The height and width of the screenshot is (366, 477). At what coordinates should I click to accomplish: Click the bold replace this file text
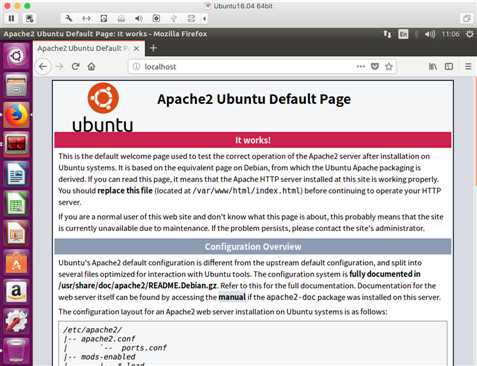click(x=125, y=191)
